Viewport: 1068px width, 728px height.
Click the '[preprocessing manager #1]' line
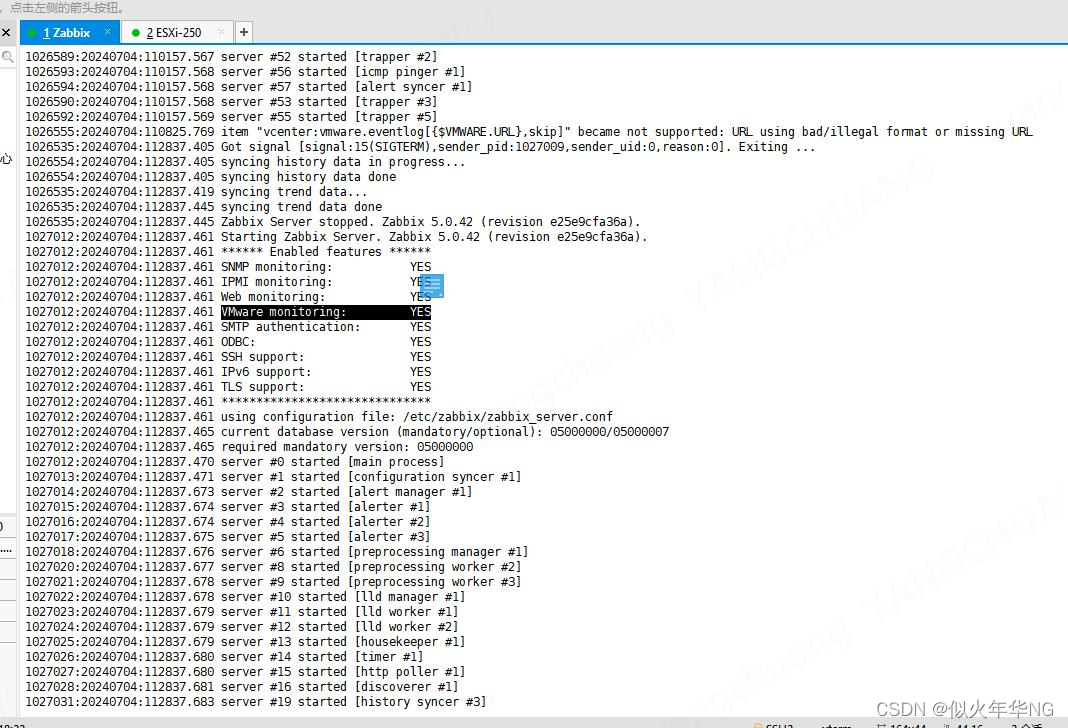coord(277,552)
